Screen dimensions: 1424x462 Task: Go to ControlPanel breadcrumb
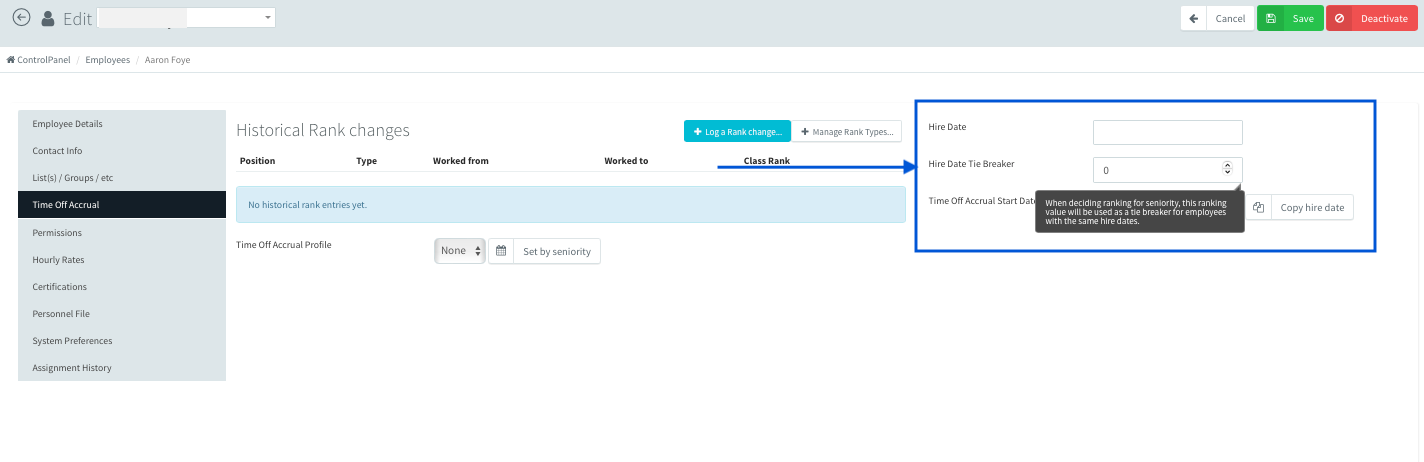point(38,60)
